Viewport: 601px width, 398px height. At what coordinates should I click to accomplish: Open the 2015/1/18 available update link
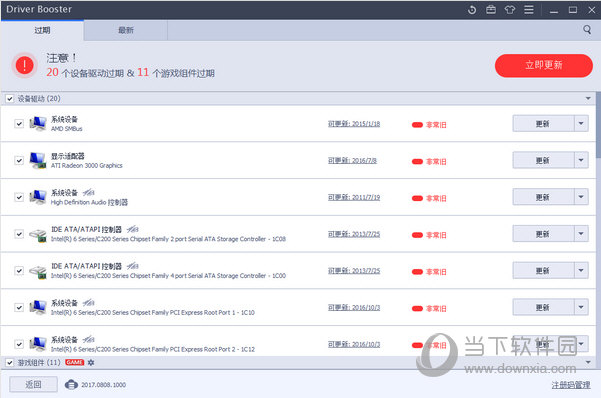tap(354, 123)
